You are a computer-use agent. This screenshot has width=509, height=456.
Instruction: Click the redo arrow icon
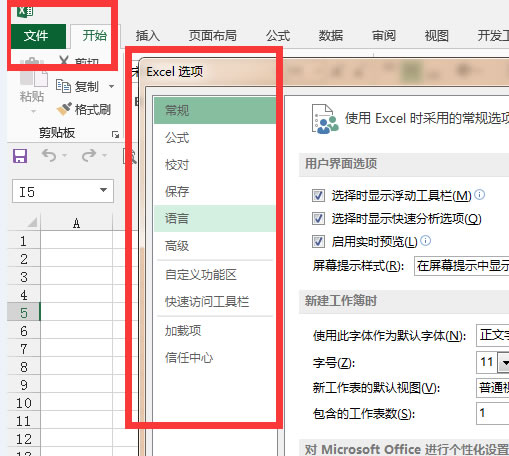(89, 155)
